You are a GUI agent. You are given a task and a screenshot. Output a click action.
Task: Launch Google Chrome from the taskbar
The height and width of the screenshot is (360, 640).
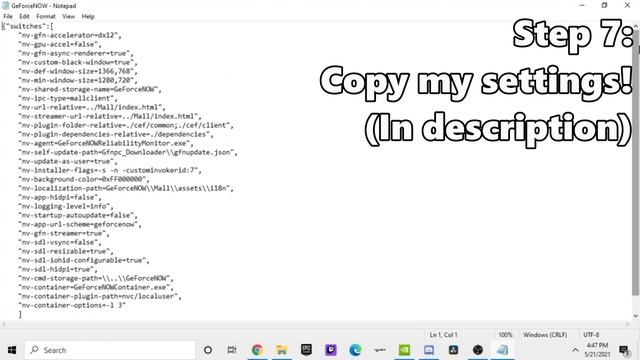257,350
